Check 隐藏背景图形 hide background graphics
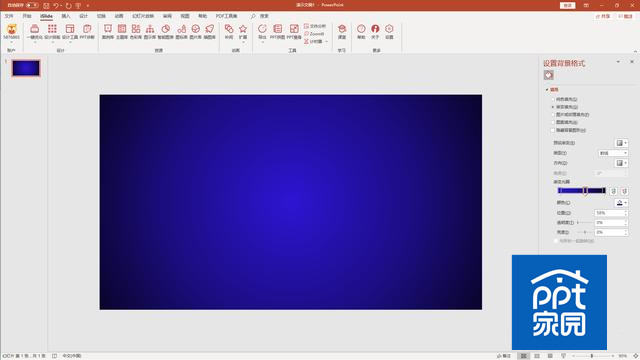This screenshot has width=640, height=360. 553,130
